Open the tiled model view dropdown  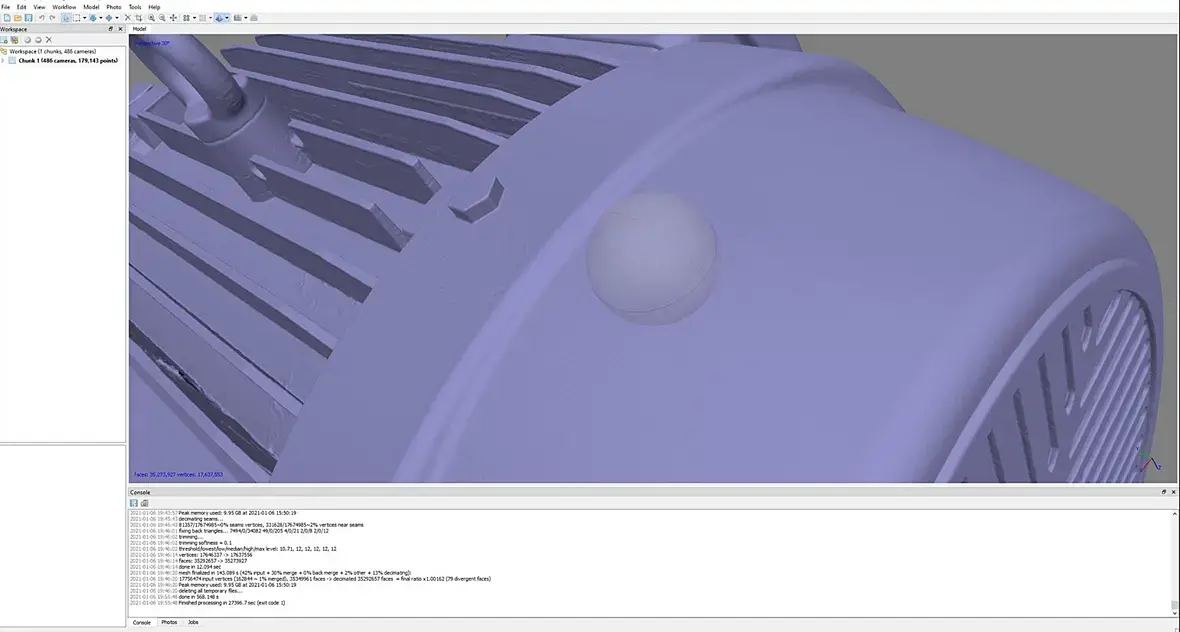point(245,18)
